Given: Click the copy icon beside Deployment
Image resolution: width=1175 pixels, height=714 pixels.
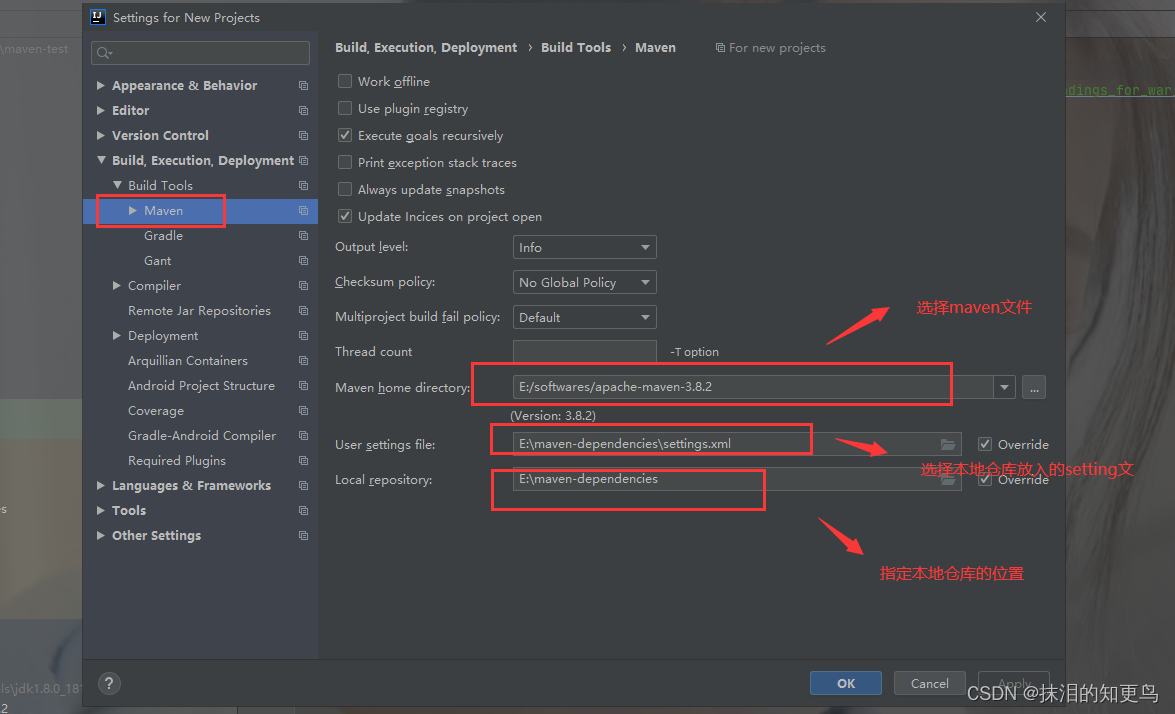Looking at the screenshot, I should click(x=303, y=336).
